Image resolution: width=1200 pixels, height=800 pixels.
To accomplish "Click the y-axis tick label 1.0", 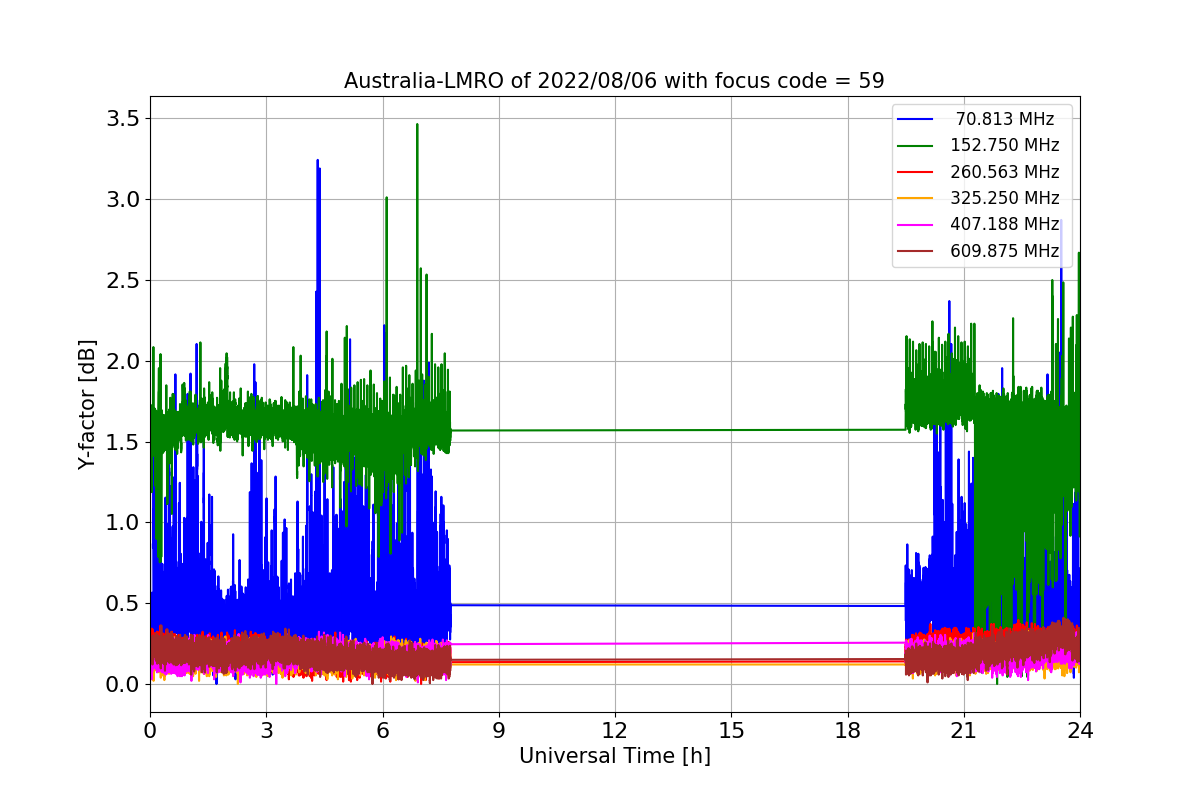I will click(121, 522).
